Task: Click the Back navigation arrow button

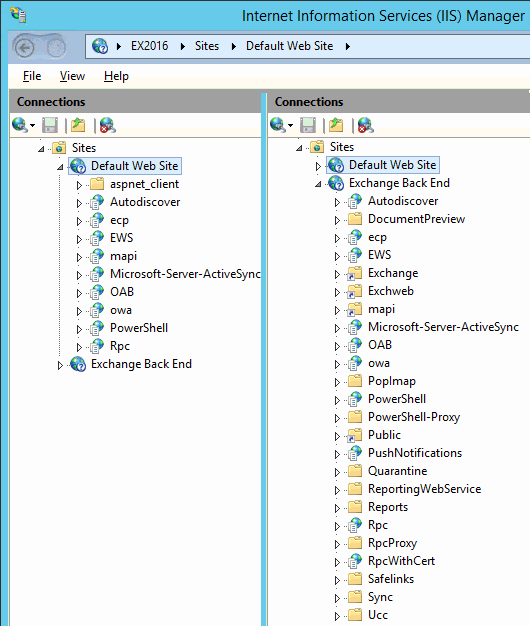Action: [x=24, y=48]
